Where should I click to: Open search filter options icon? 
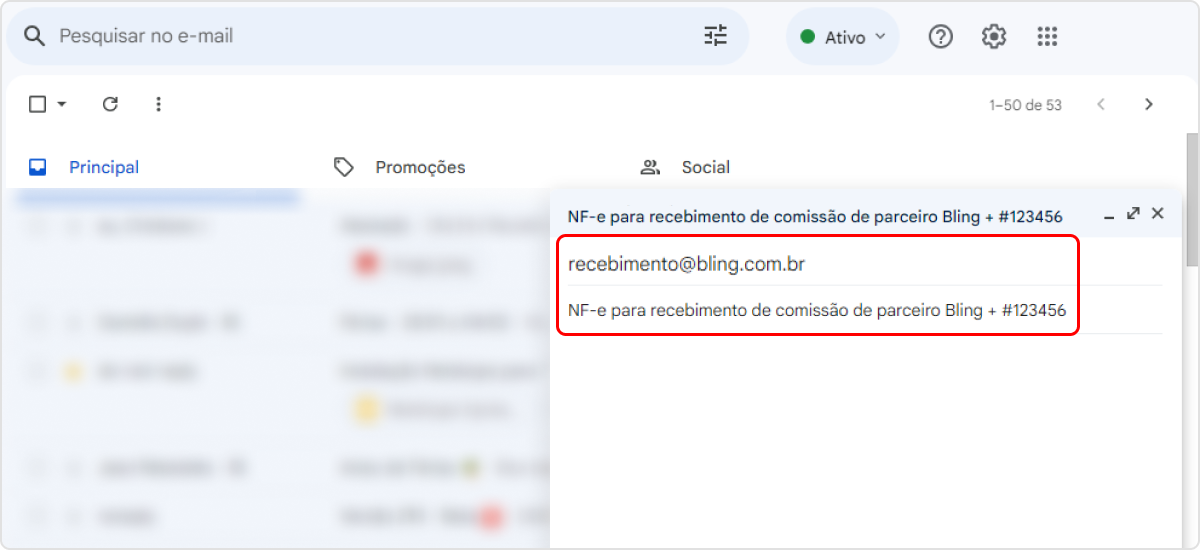coord(716,37)
